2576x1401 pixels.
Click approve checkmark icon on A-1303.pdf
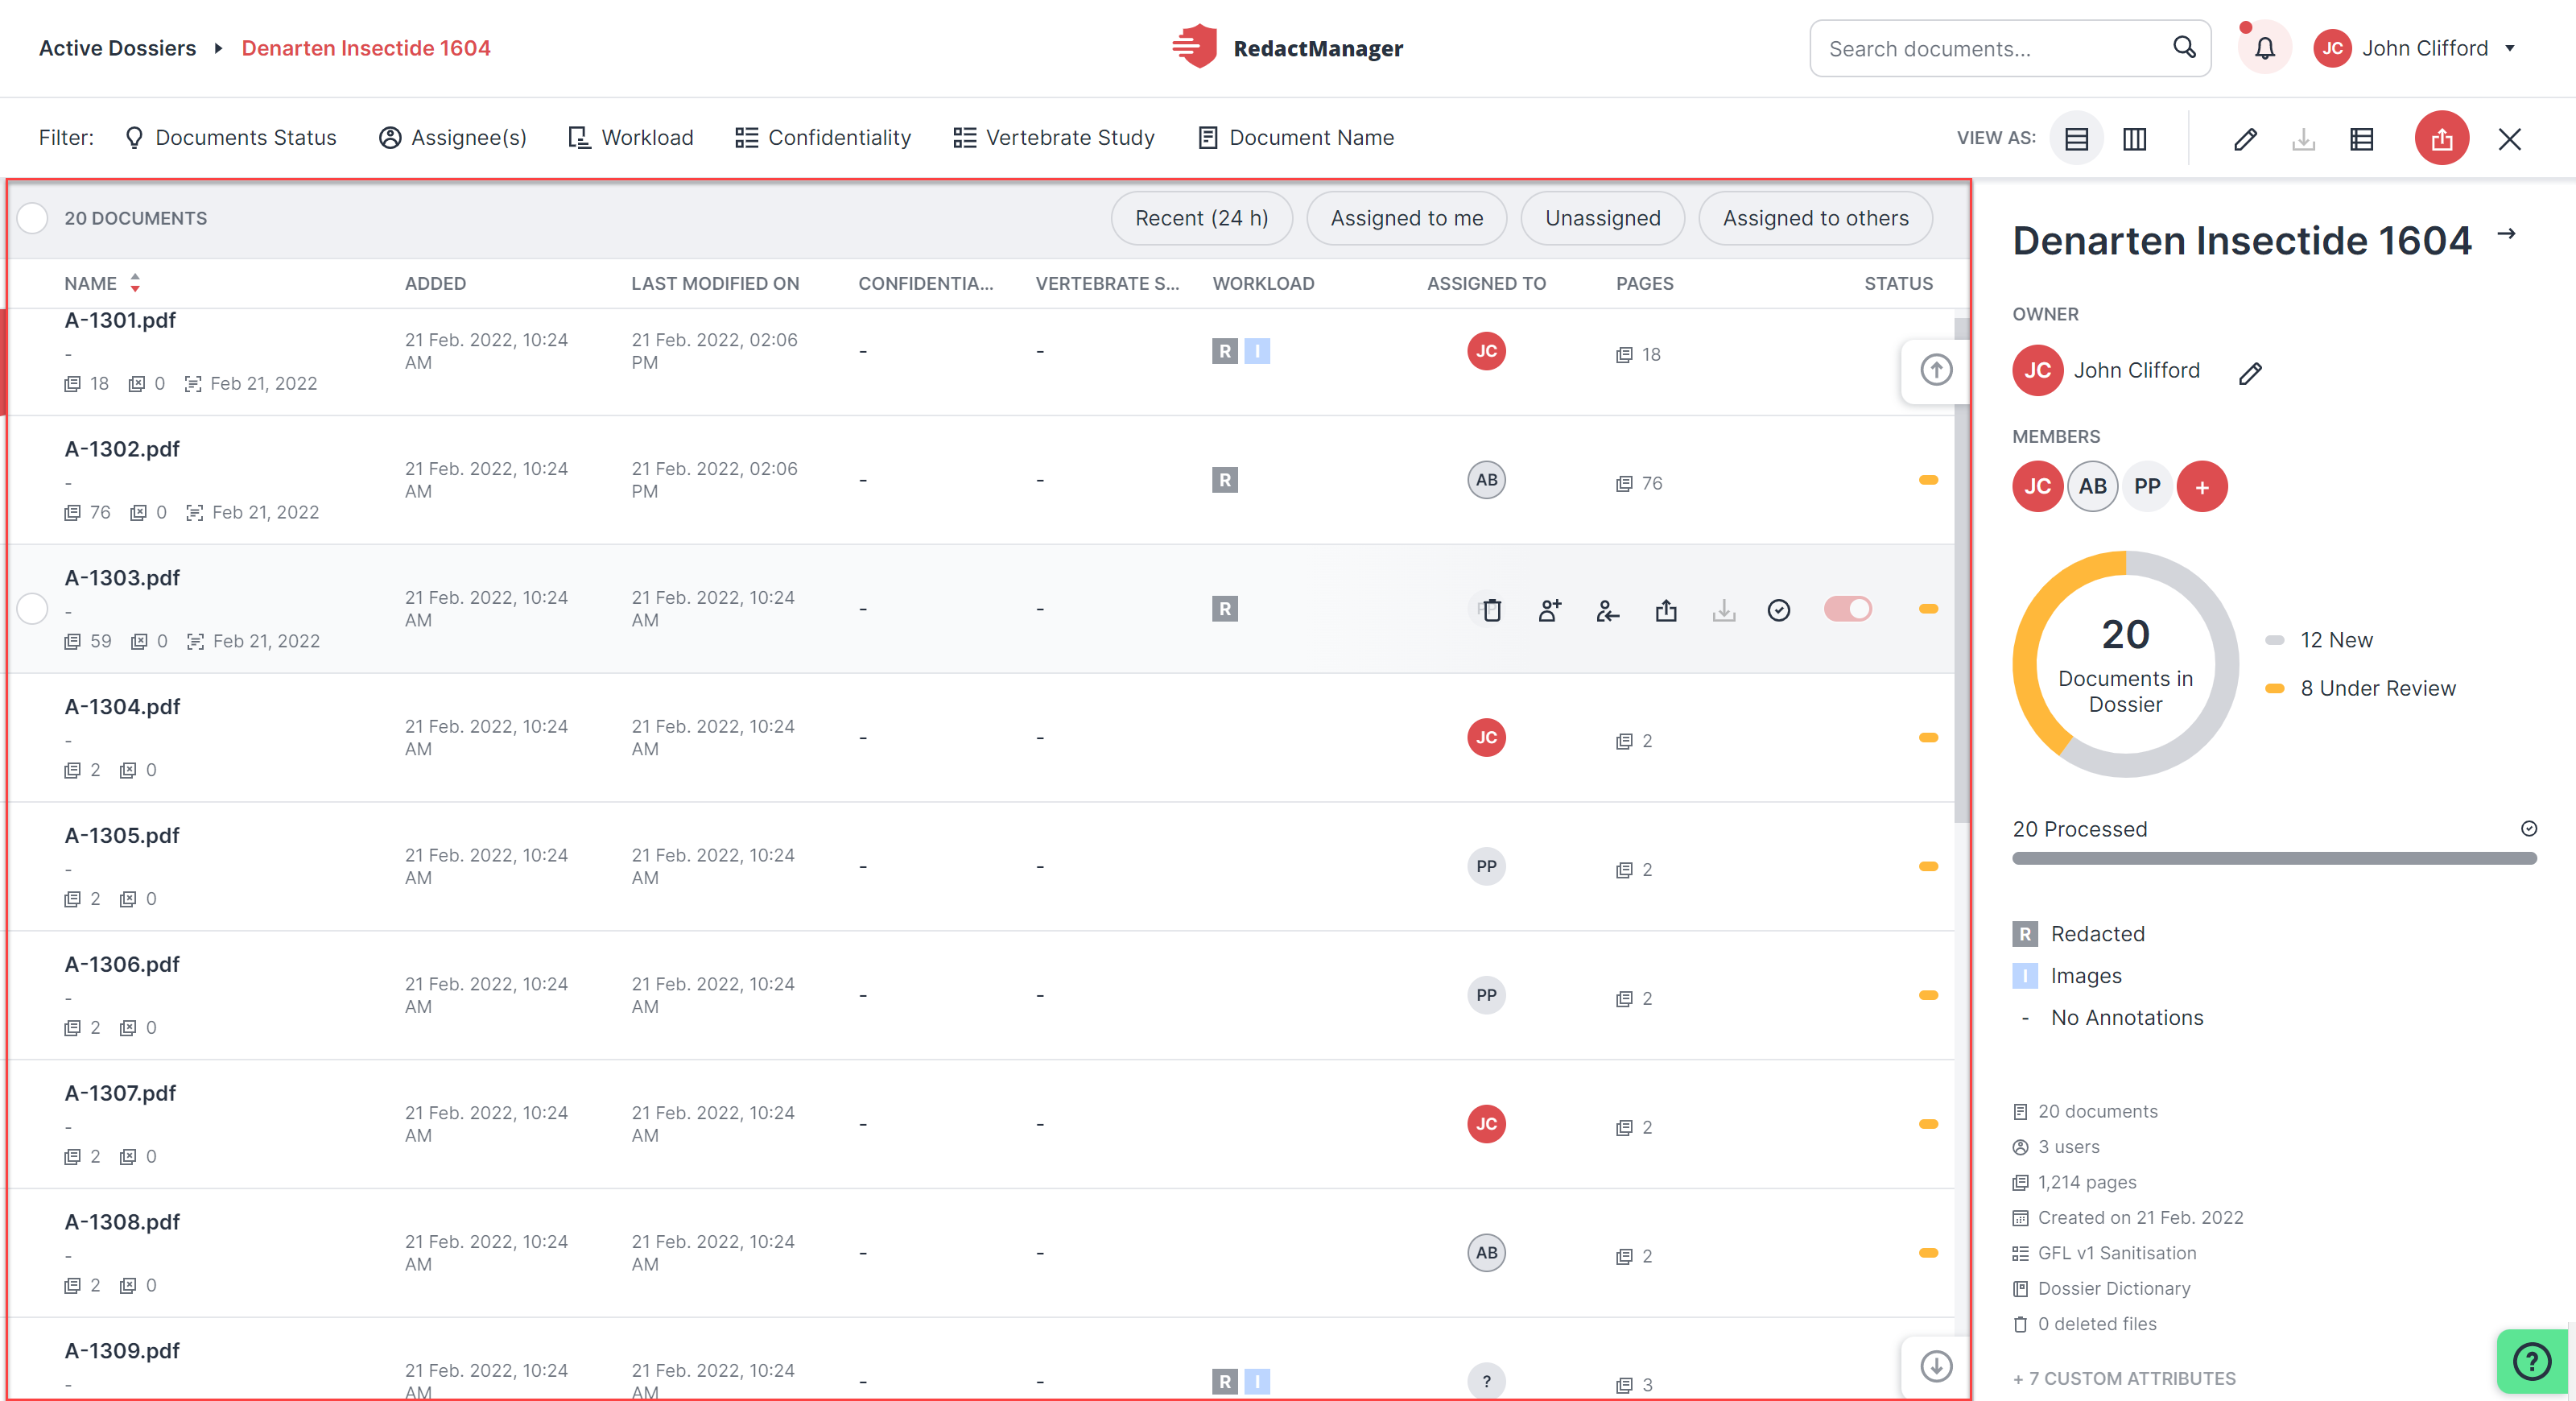(x=1778, y=609)
